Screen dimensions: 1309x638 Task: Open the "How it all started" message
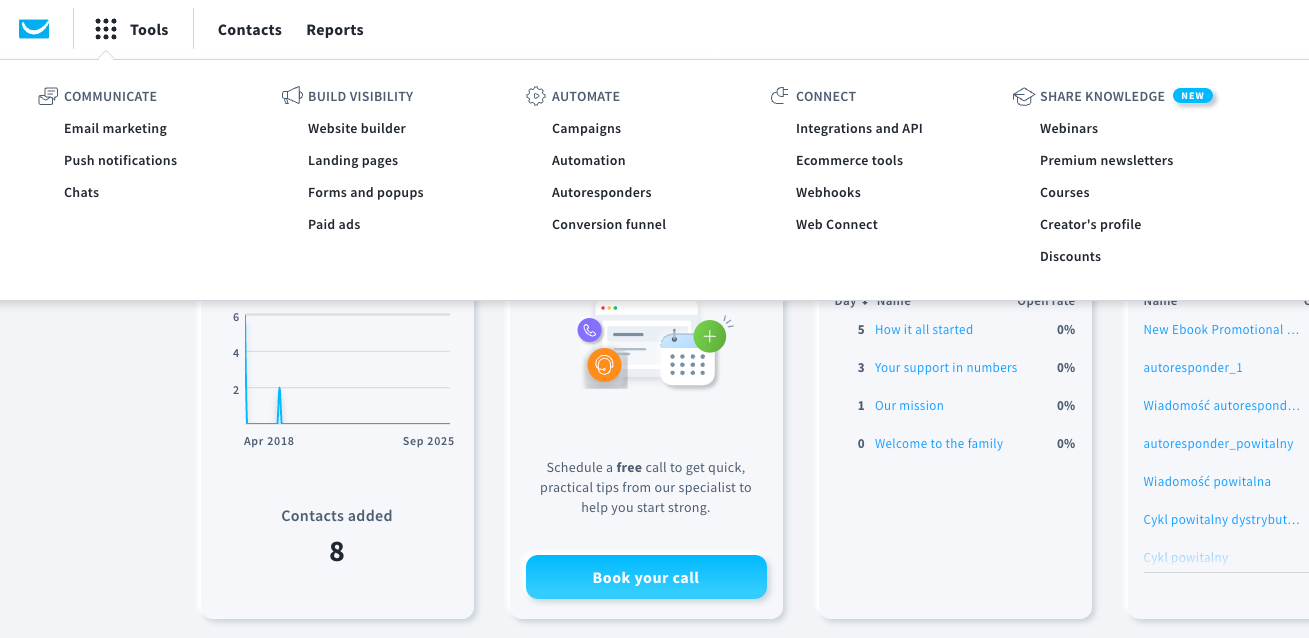click(x=924, y=330)
